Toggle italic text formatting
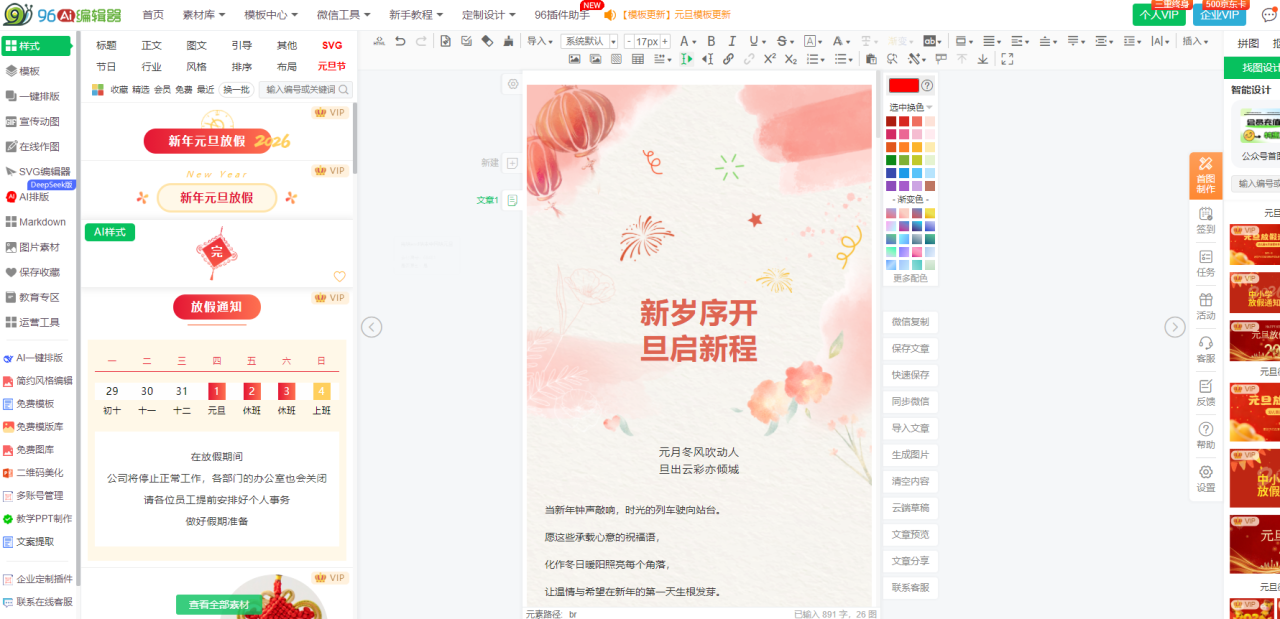Viewport: 1280px width, 619px height. tap(732, 41)
